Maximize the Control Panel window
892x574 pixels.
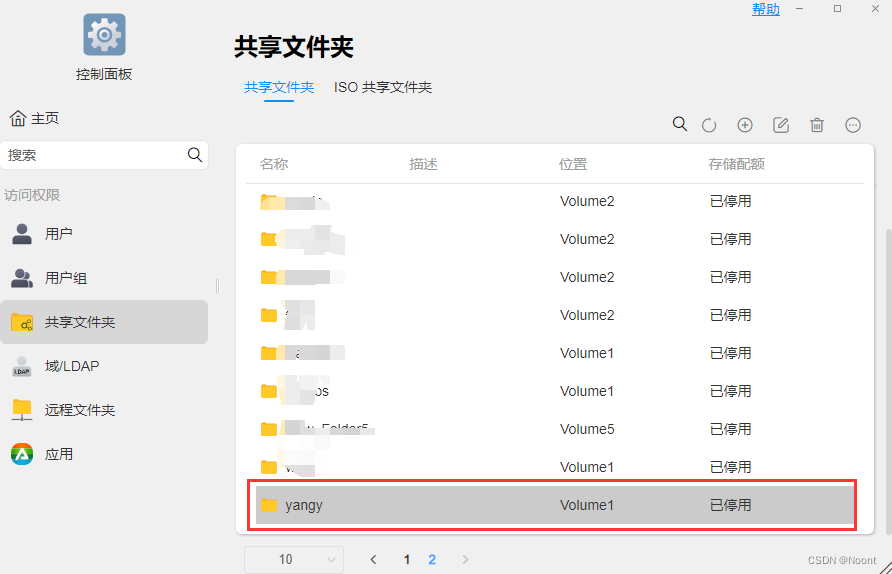[x=837, y=9]
